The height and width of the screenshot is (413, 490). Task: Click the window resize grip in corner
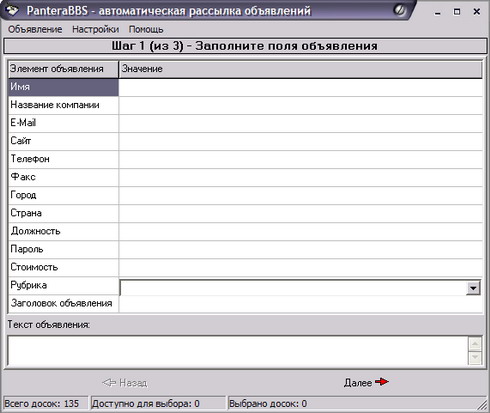click(482, 405)
